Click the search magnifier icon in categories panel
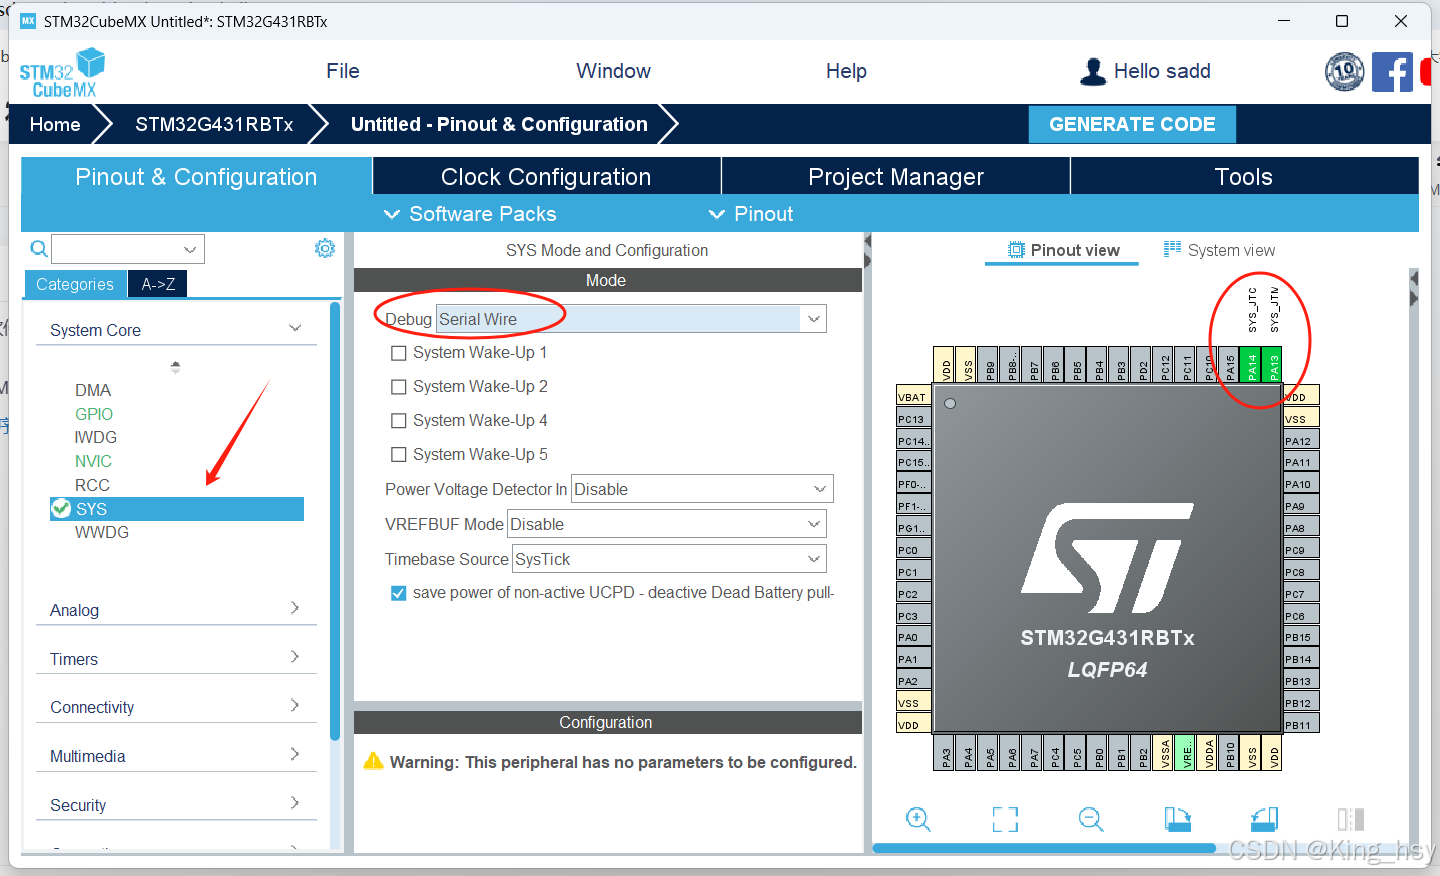1440x876 pixels. click(x=38, y=249)
